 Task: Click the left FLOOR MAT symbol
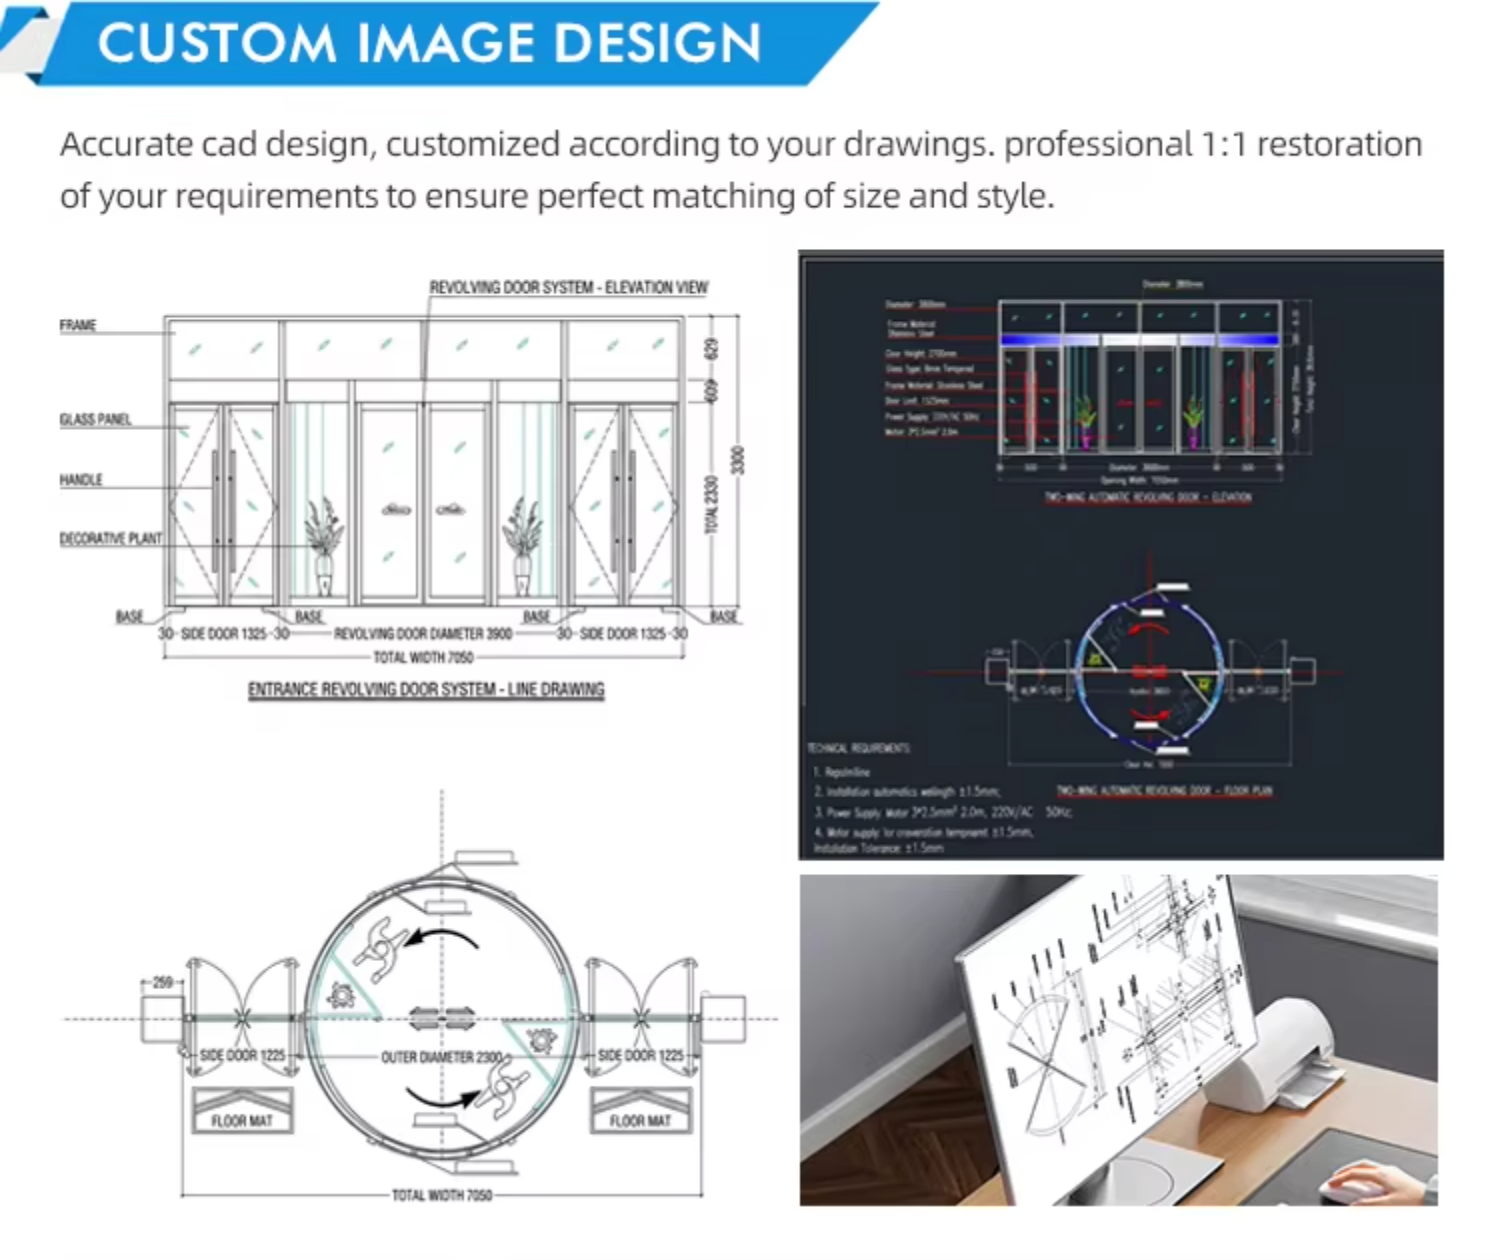pyautogui.click(x=242, y=1110)
